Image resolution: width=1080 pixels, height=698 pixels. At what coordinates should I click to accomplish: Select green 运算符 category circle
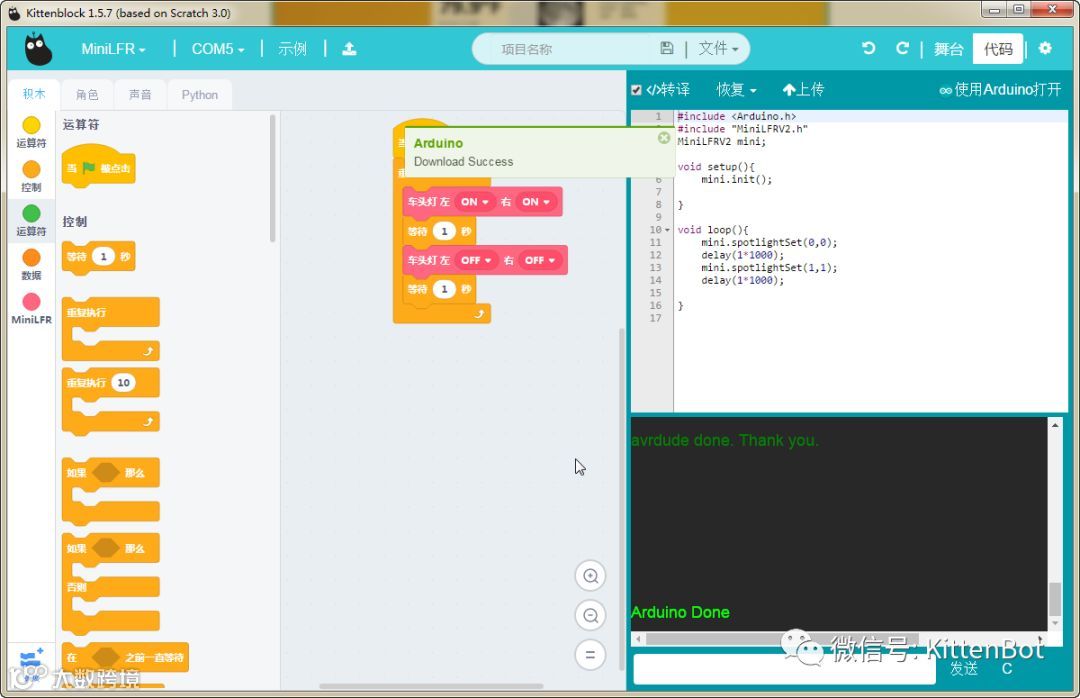(31, 213)
